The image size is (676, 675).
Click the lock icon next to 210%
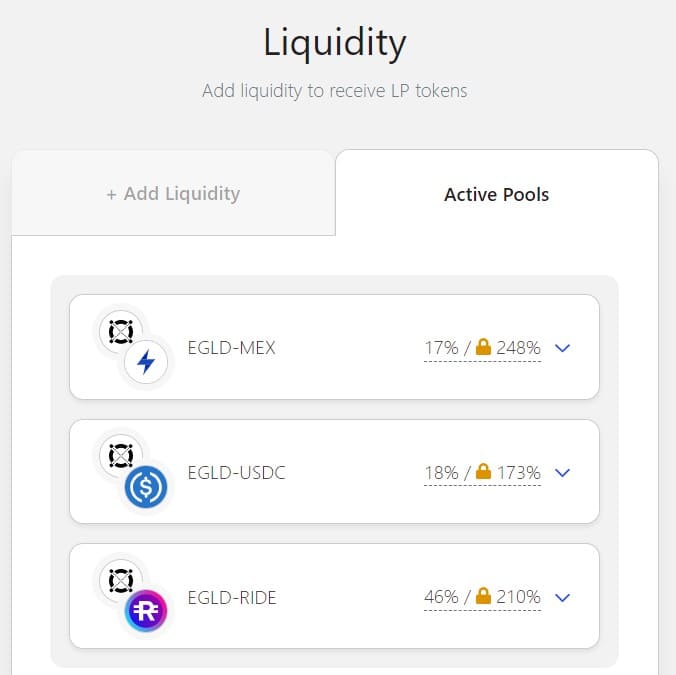pos(483,596)
